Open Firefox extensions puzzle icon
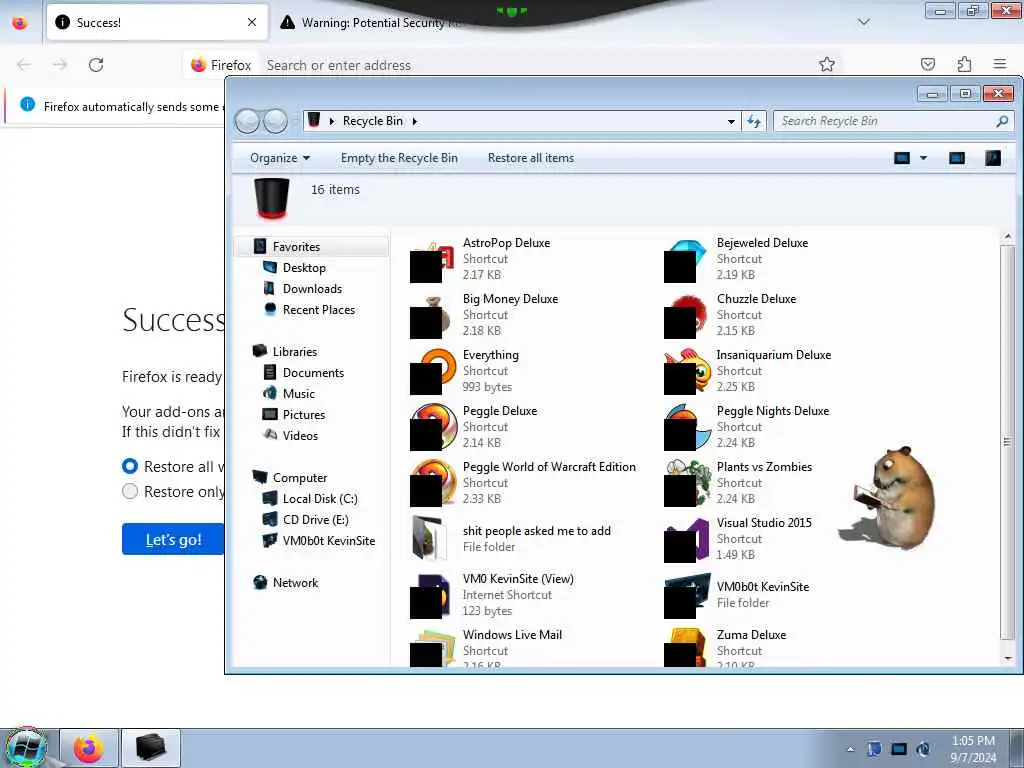 coord(964,64)
